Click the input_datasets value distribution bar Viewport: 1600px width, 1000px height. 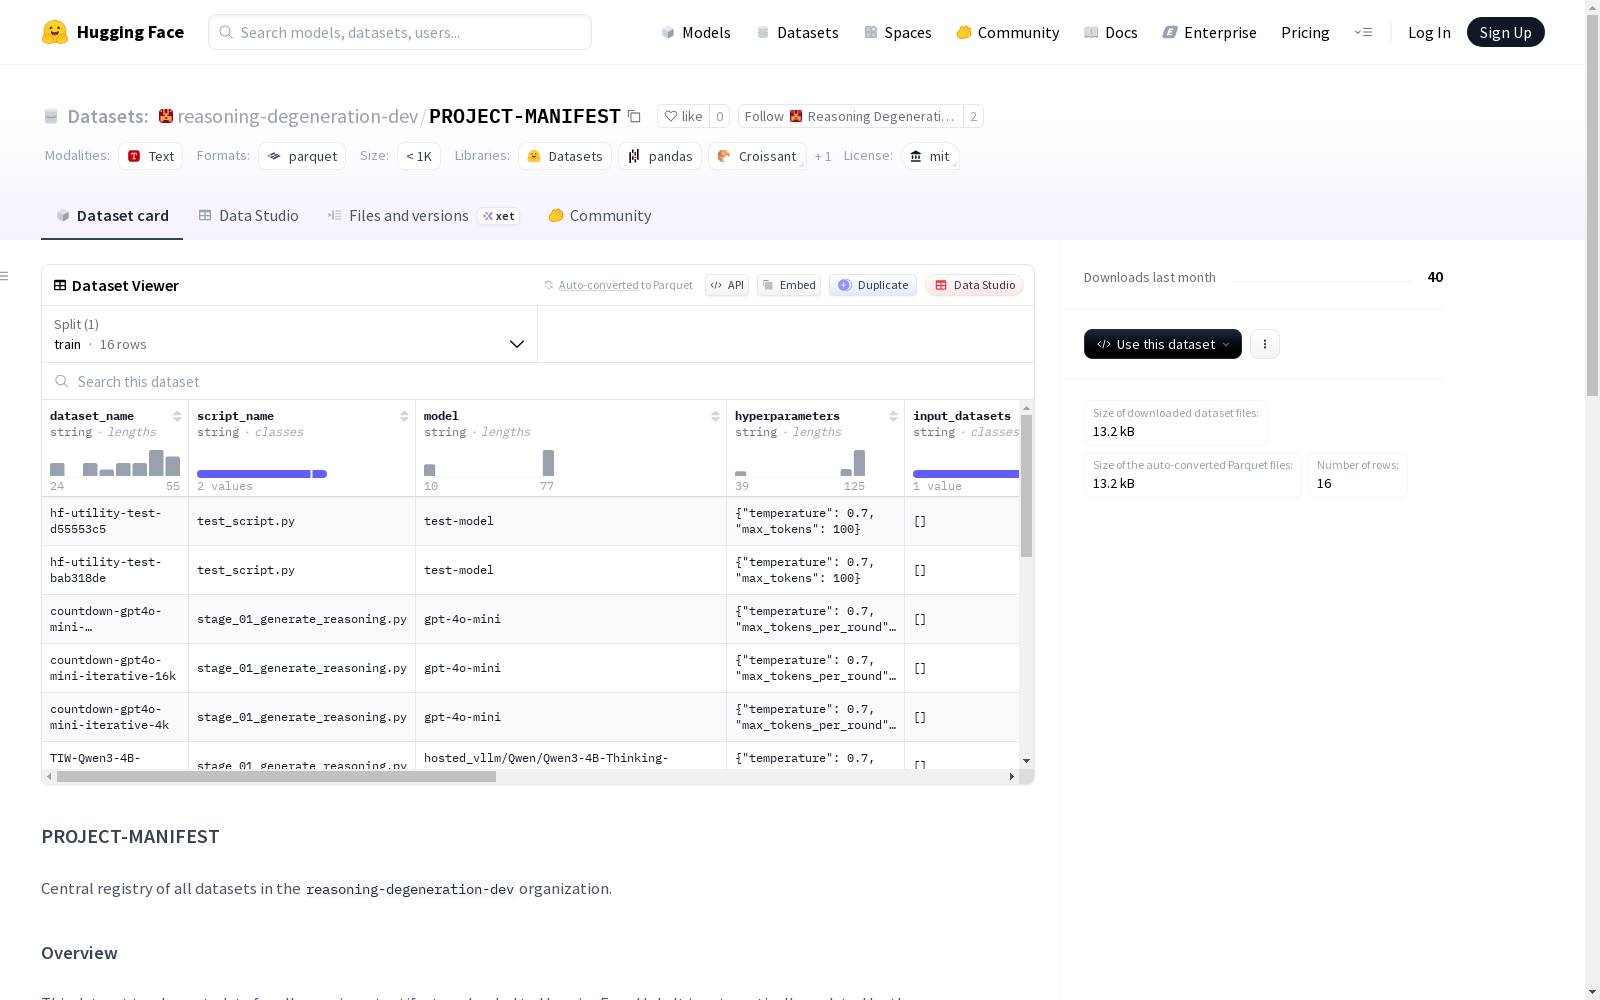pos(966,474)
